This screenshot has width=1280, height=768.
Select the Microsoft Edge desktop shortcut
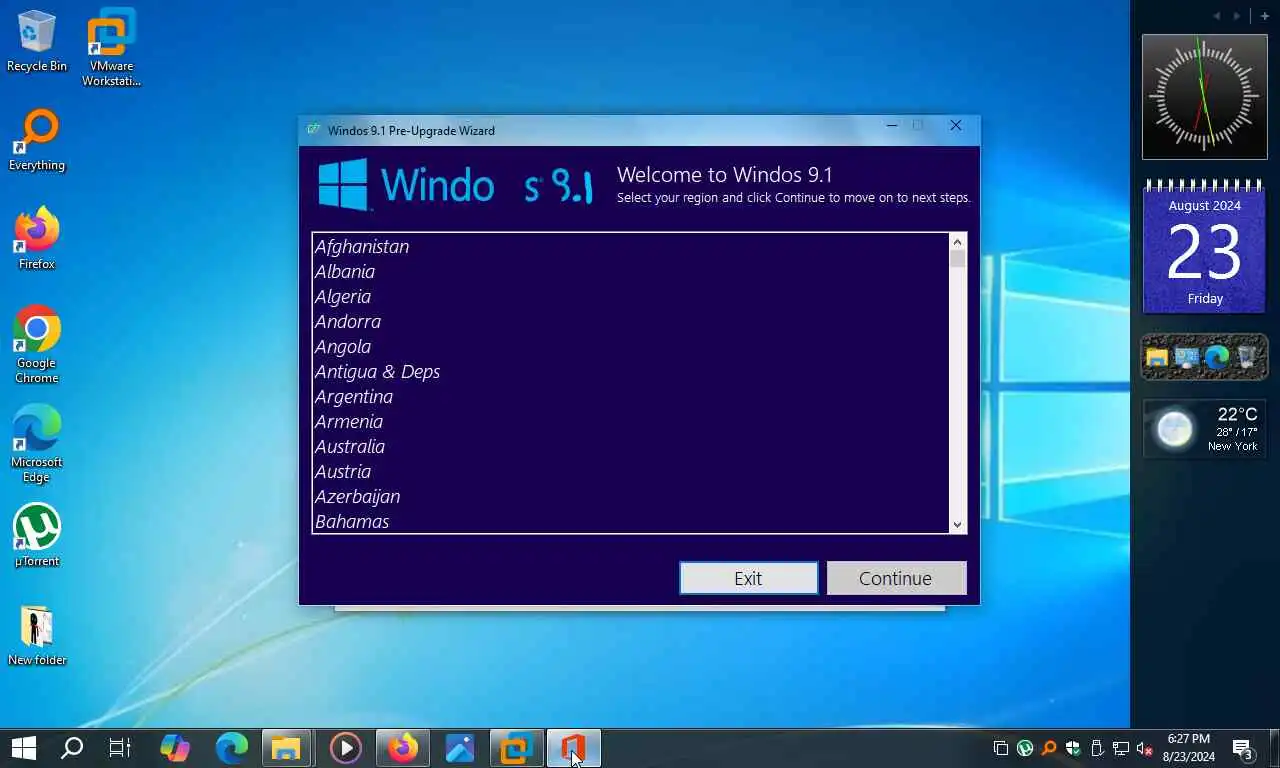tap(37, 443)
